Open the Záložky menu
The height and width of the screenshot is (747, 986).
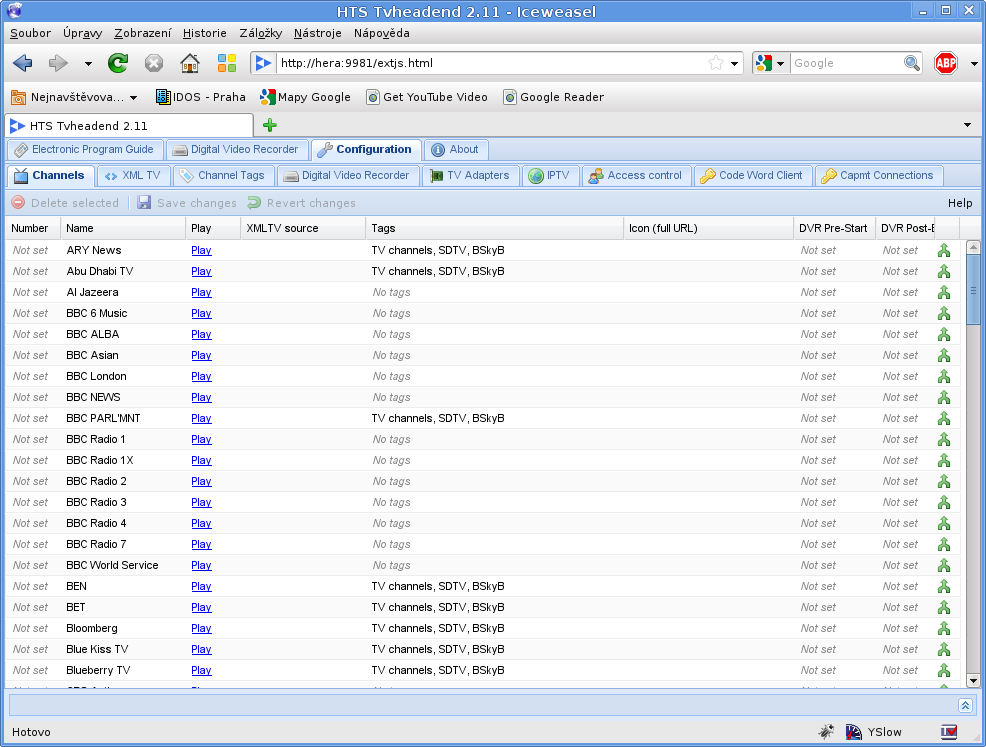click(260, 33)
